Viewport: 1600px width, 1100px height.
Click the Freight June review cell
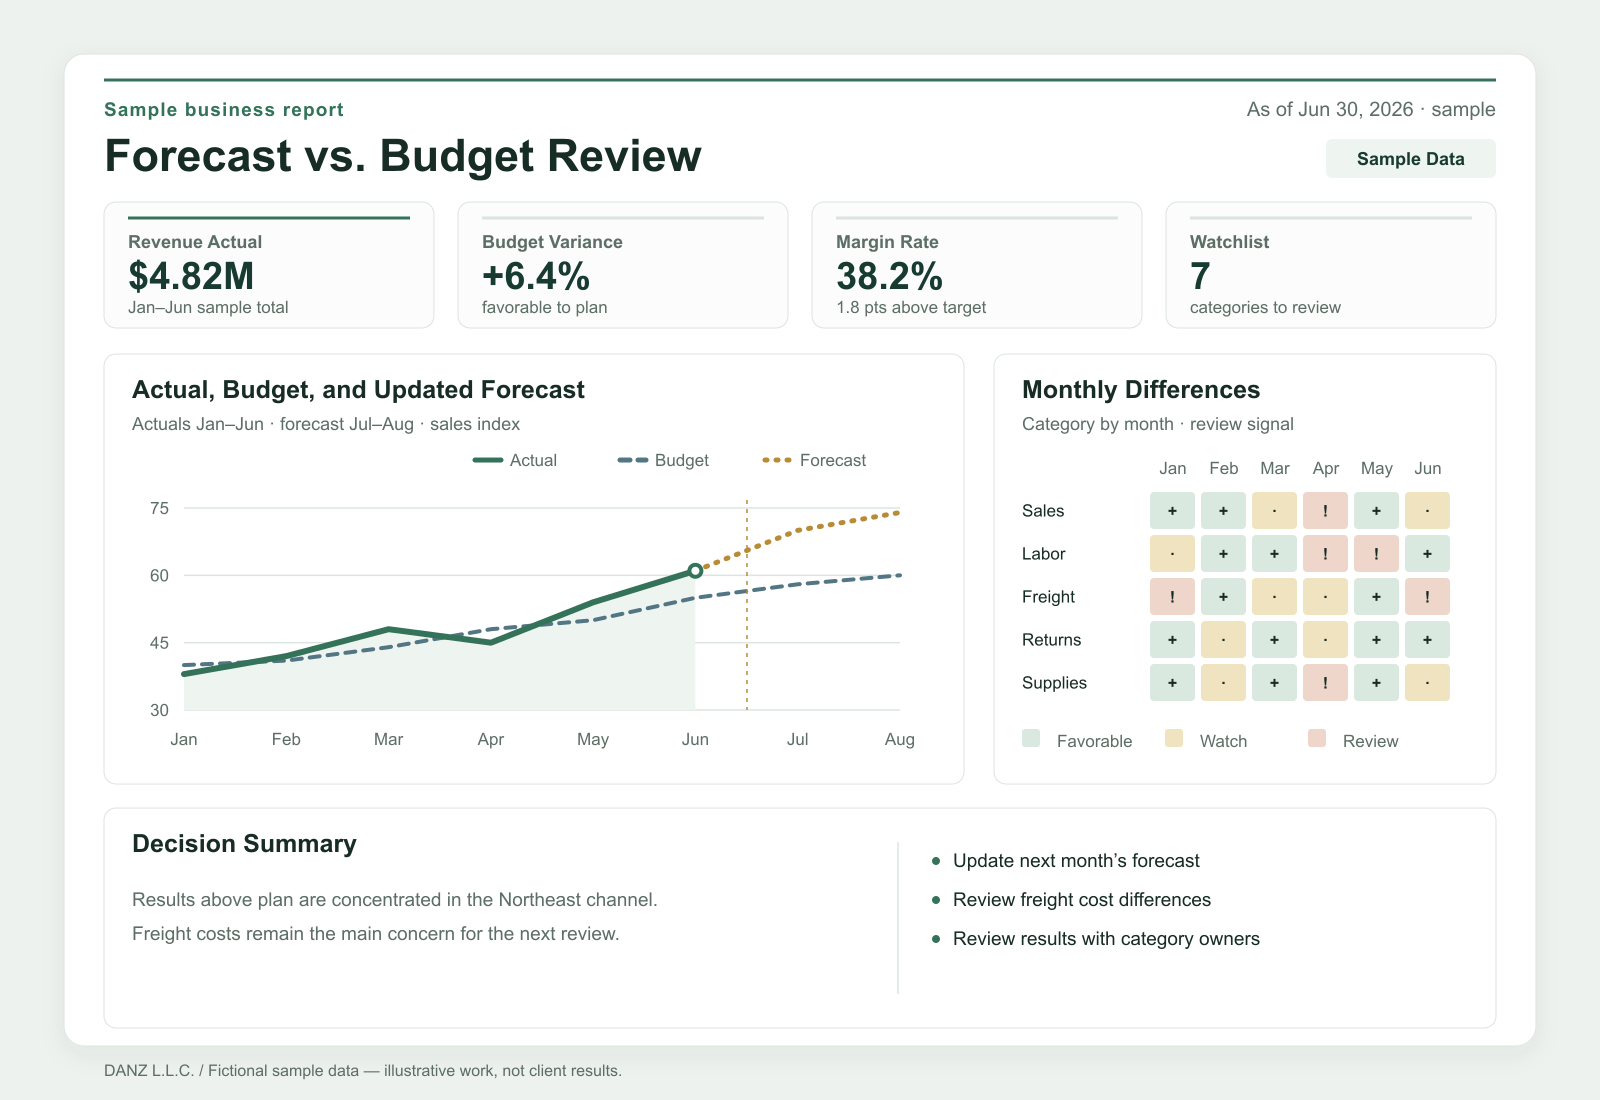point(1427,596)
